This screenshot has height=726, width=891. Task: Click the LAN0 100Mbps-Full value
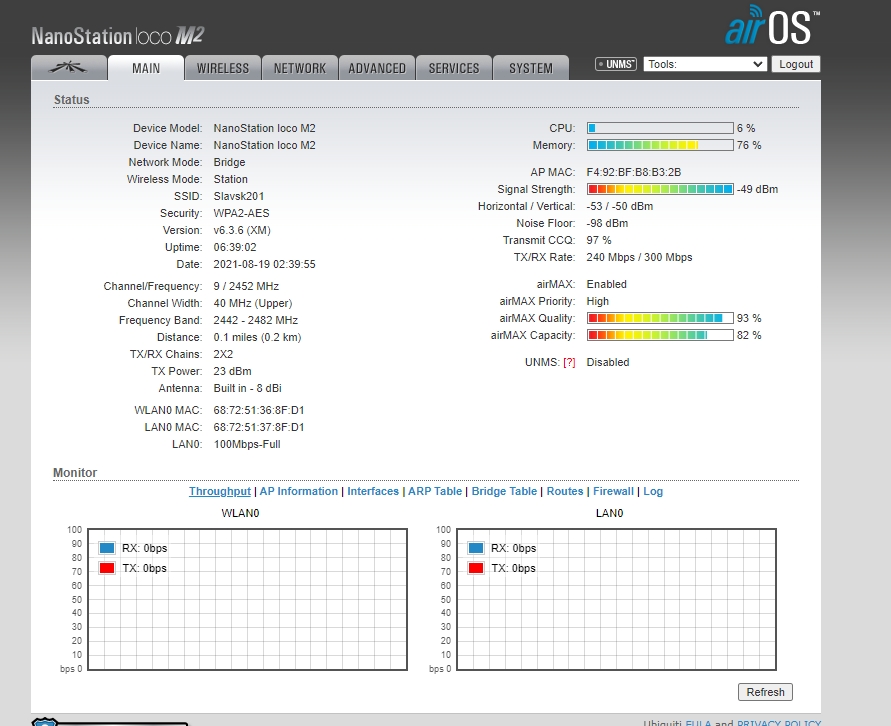pyautogui.click(x=247, y=444)
